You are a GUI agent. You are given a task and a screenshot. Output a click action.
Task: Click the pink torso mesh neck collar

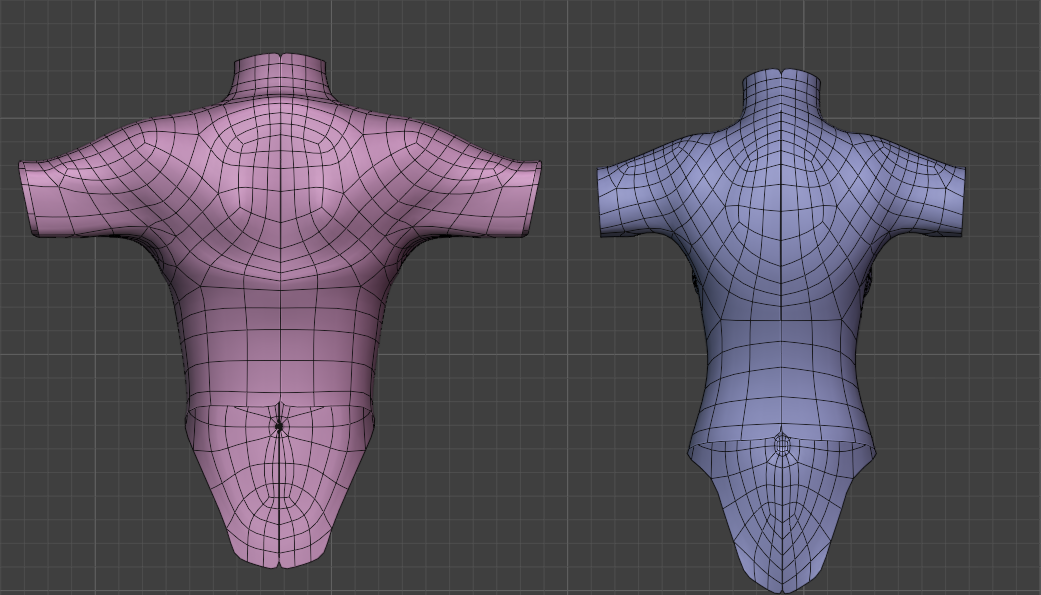[281, 76]
